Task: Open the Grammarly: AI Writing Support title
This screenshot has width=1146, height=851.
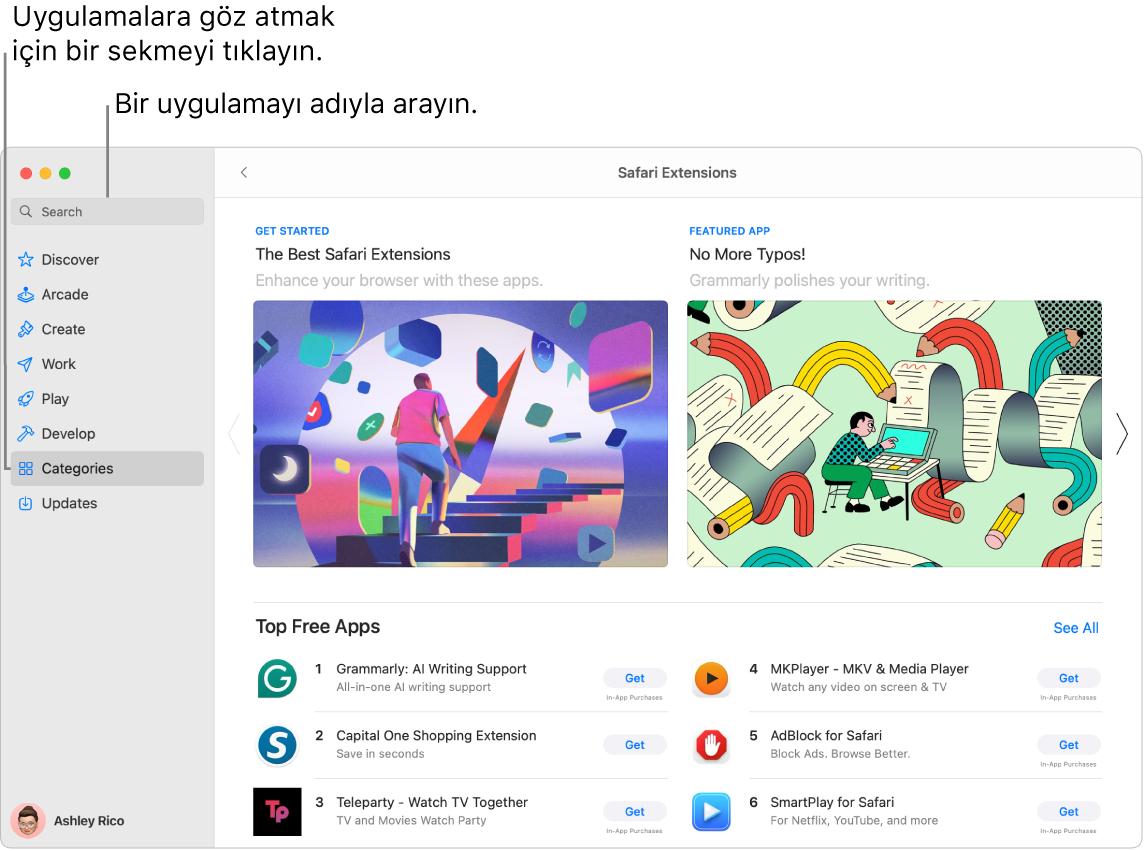Action: pos(431,669)
